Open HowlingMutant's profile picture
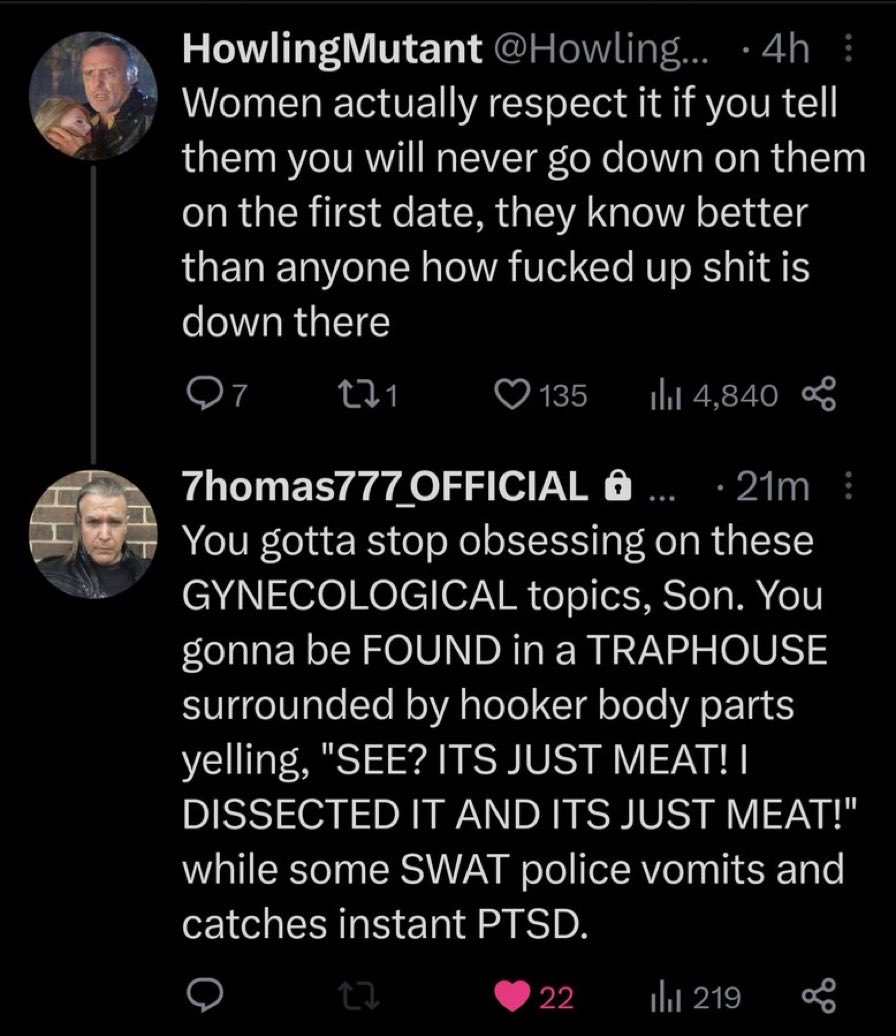 93,96
